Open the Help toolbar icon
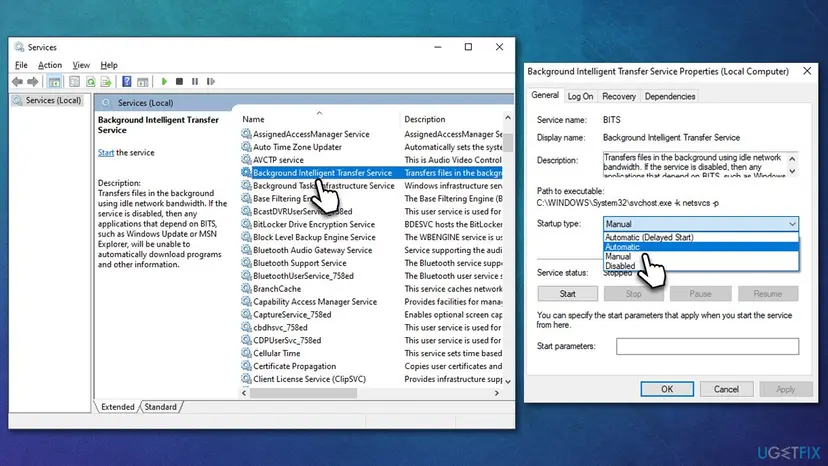828x466 pixels. tap(127, 81)
